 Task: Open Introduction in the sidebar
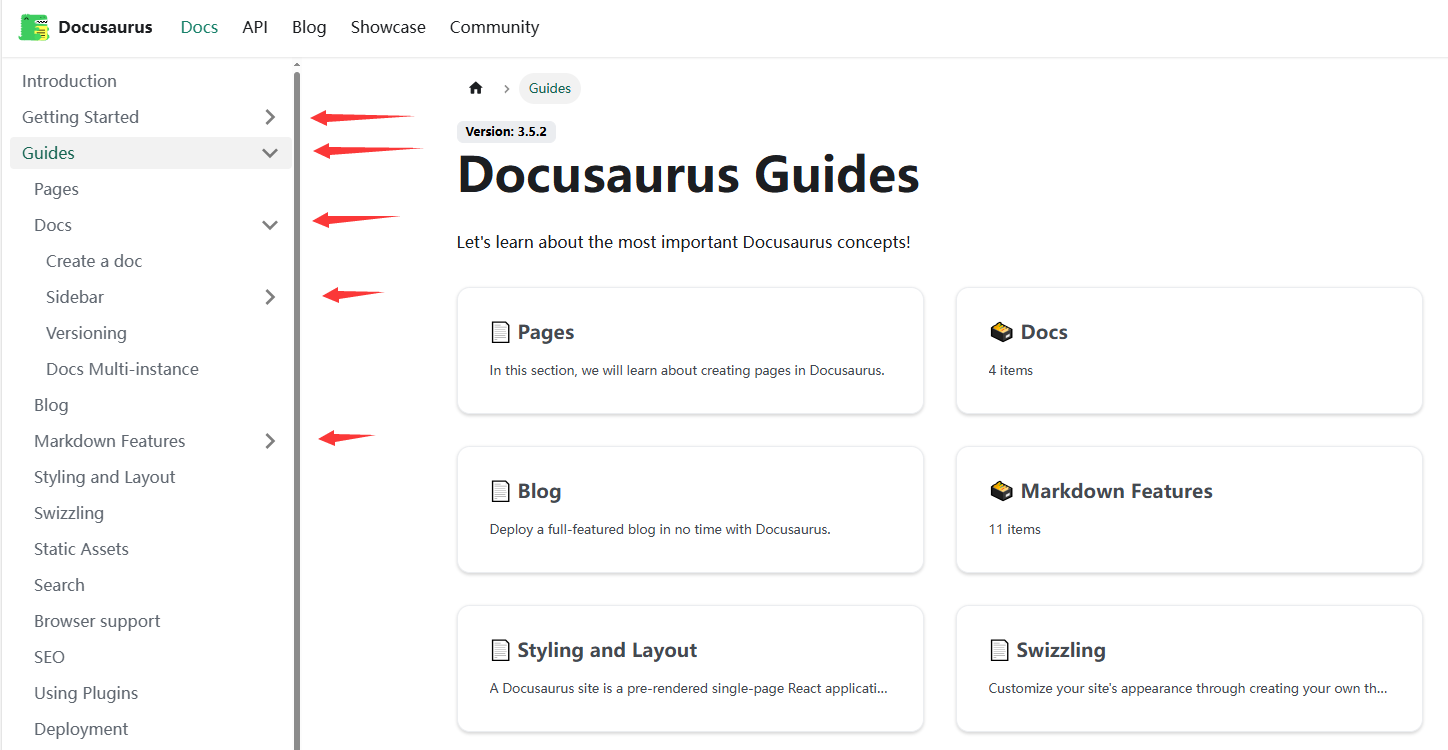pyautogui.click(x=69, y=81)
